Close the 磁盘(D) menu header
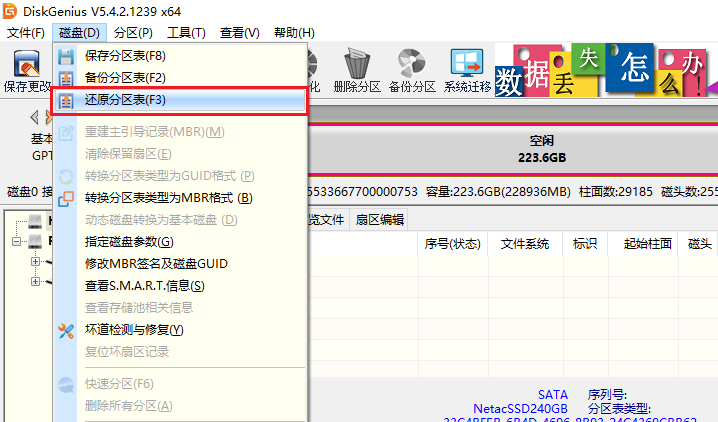Image resolution: width=718 pixels, height=422 pixels. pyautogui.click(x=79, y=33)
